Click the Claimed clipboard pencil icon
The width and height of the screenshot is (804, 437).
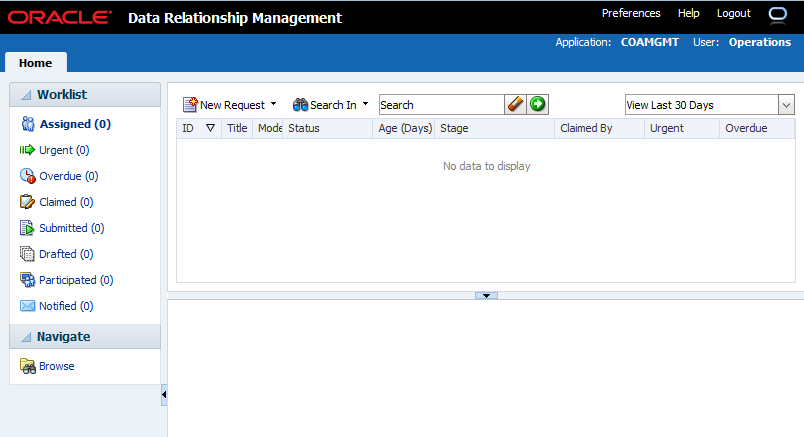coord(27,202)
